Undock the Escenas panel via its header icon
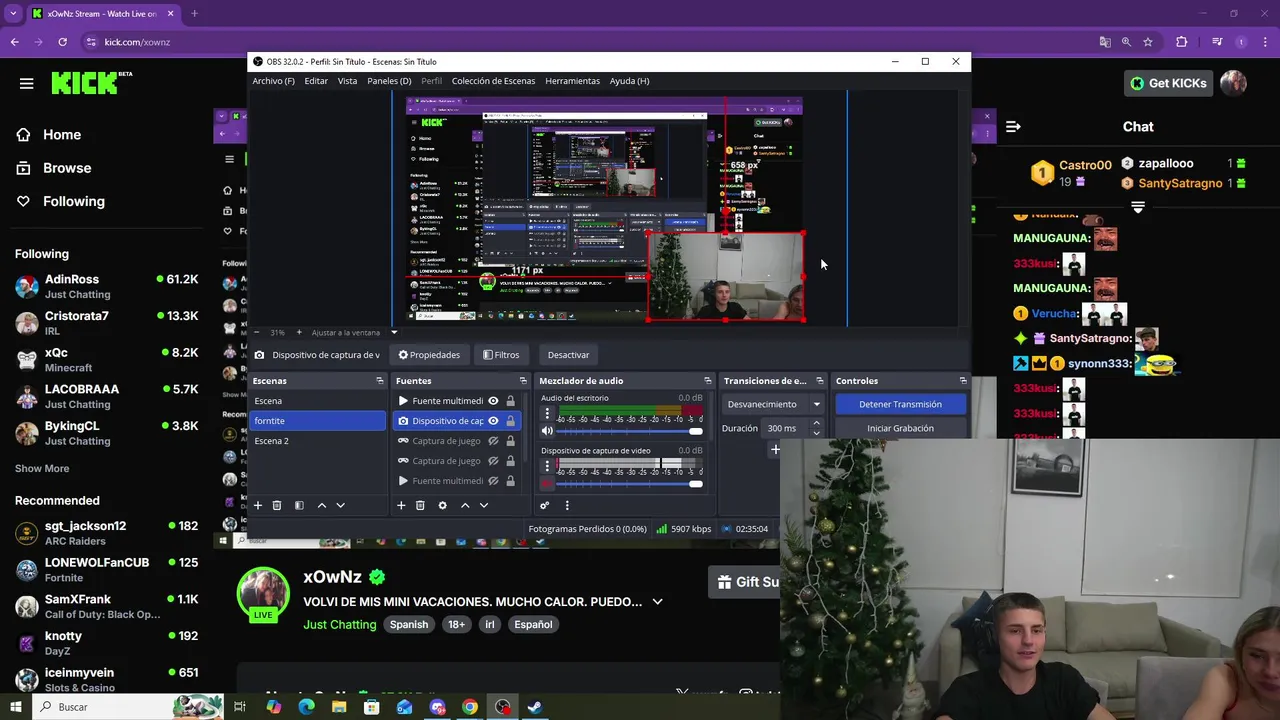This screenshot has width=1280, height=720. [x=379, y=381]
